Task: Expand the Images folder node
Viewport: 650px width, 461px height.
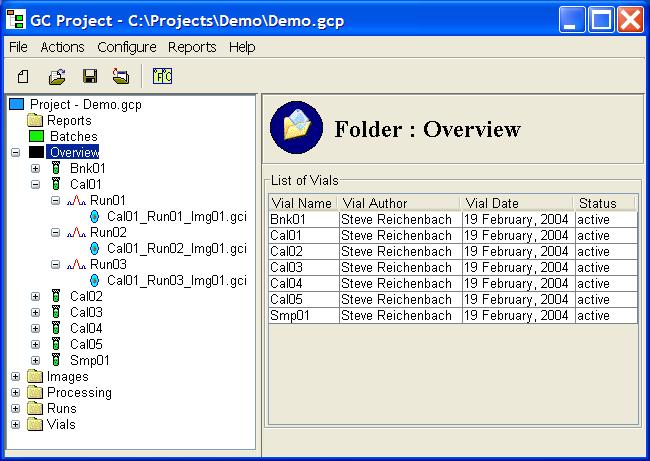Action: point(15,377)
